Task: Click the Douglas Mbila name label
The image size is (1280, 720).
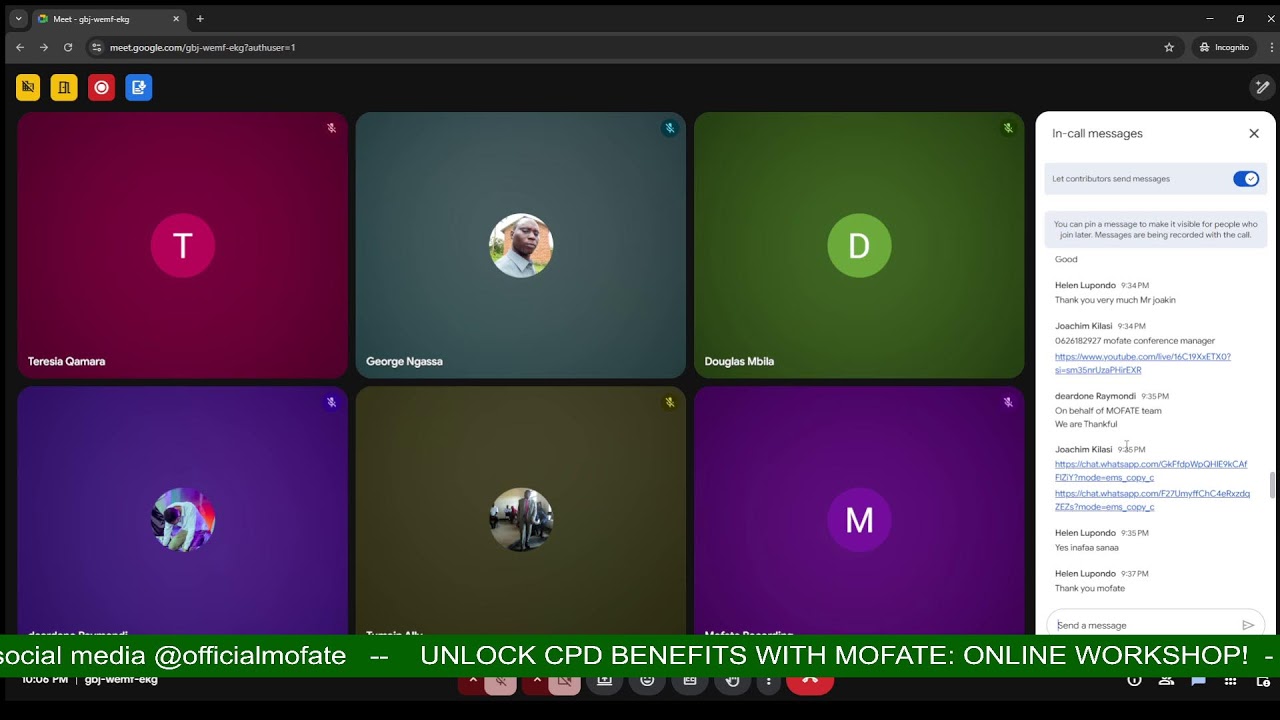Action: point(739,361)
